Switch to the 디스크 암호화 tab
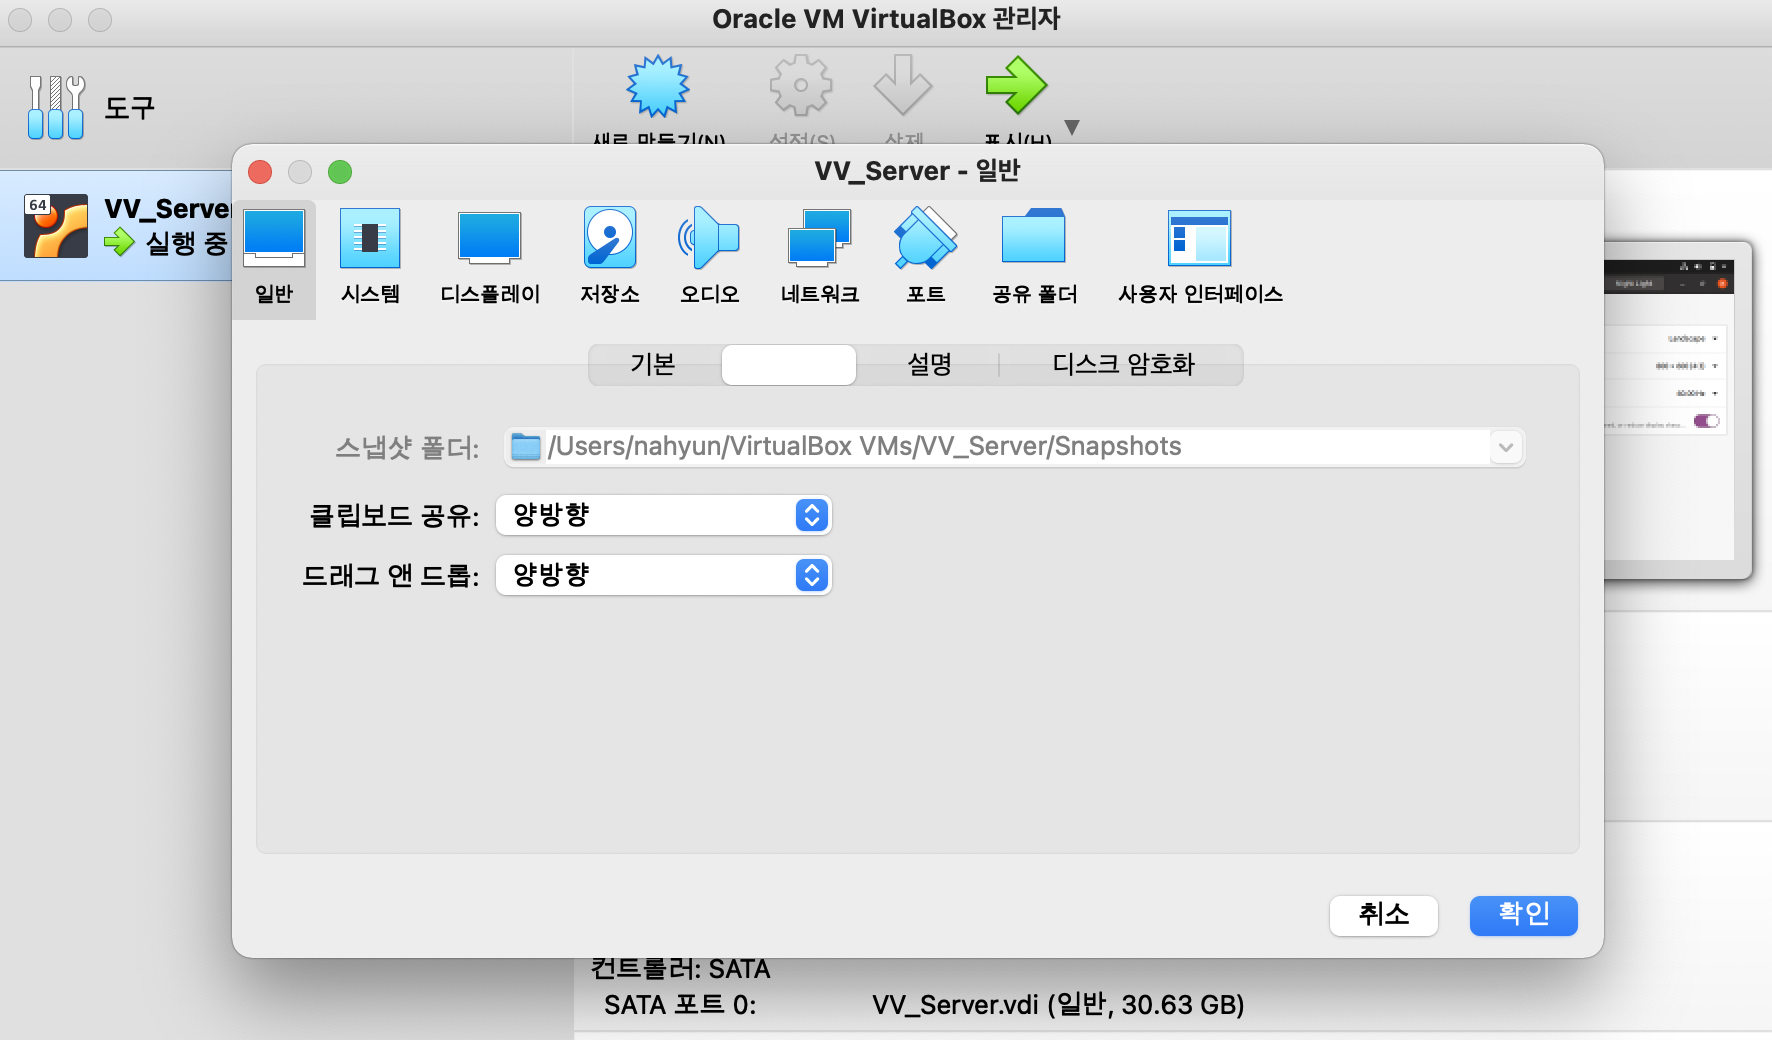 [1123, 365]
